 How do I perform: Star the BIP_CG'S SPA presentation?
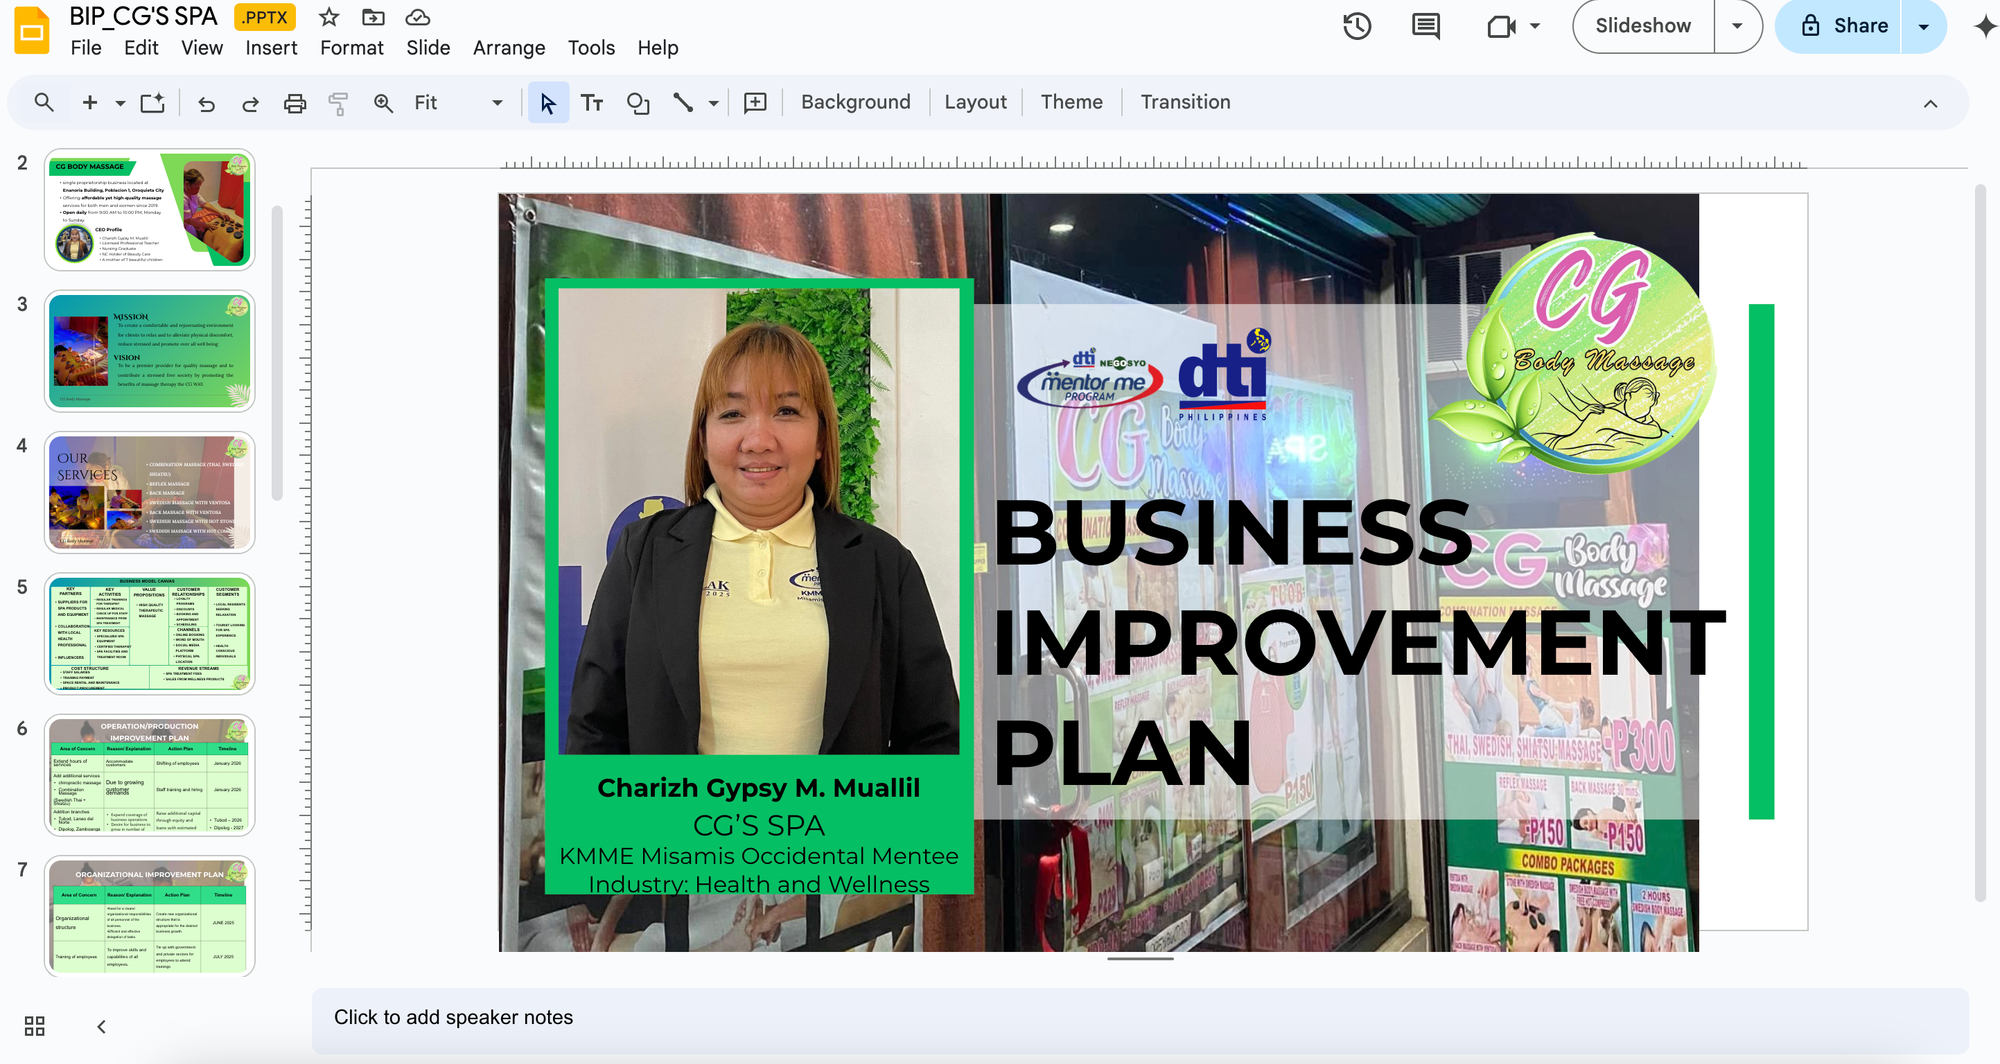(x=329, y=17)
